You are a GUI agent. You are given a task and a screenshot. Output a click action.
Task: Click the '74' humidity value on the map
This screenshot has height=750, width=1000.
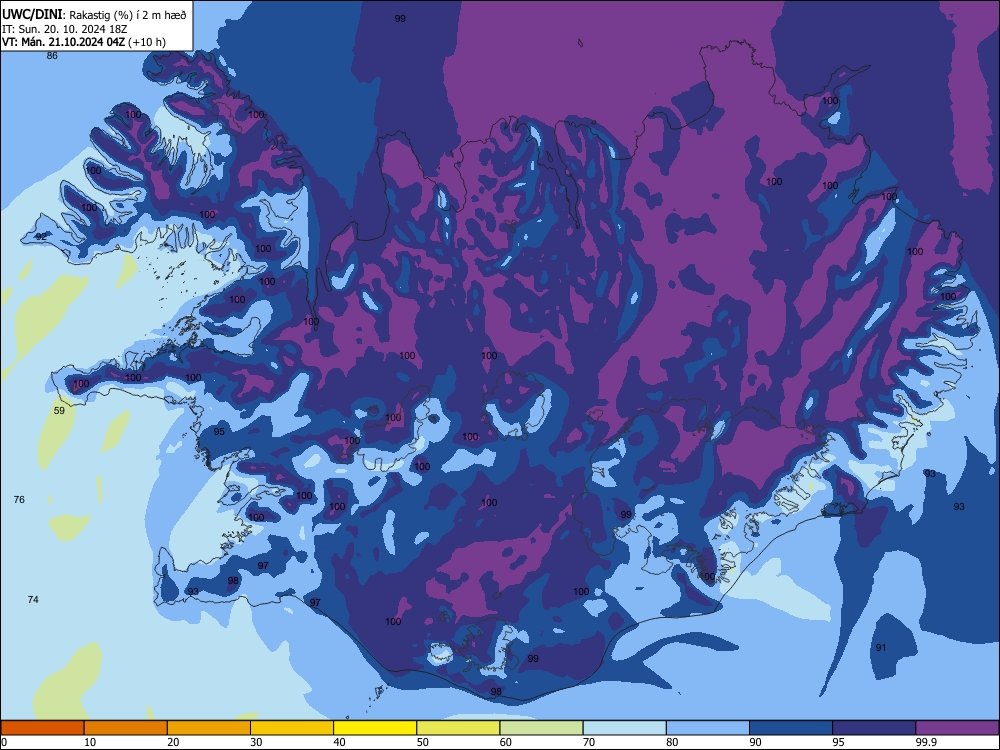point(33,599)
